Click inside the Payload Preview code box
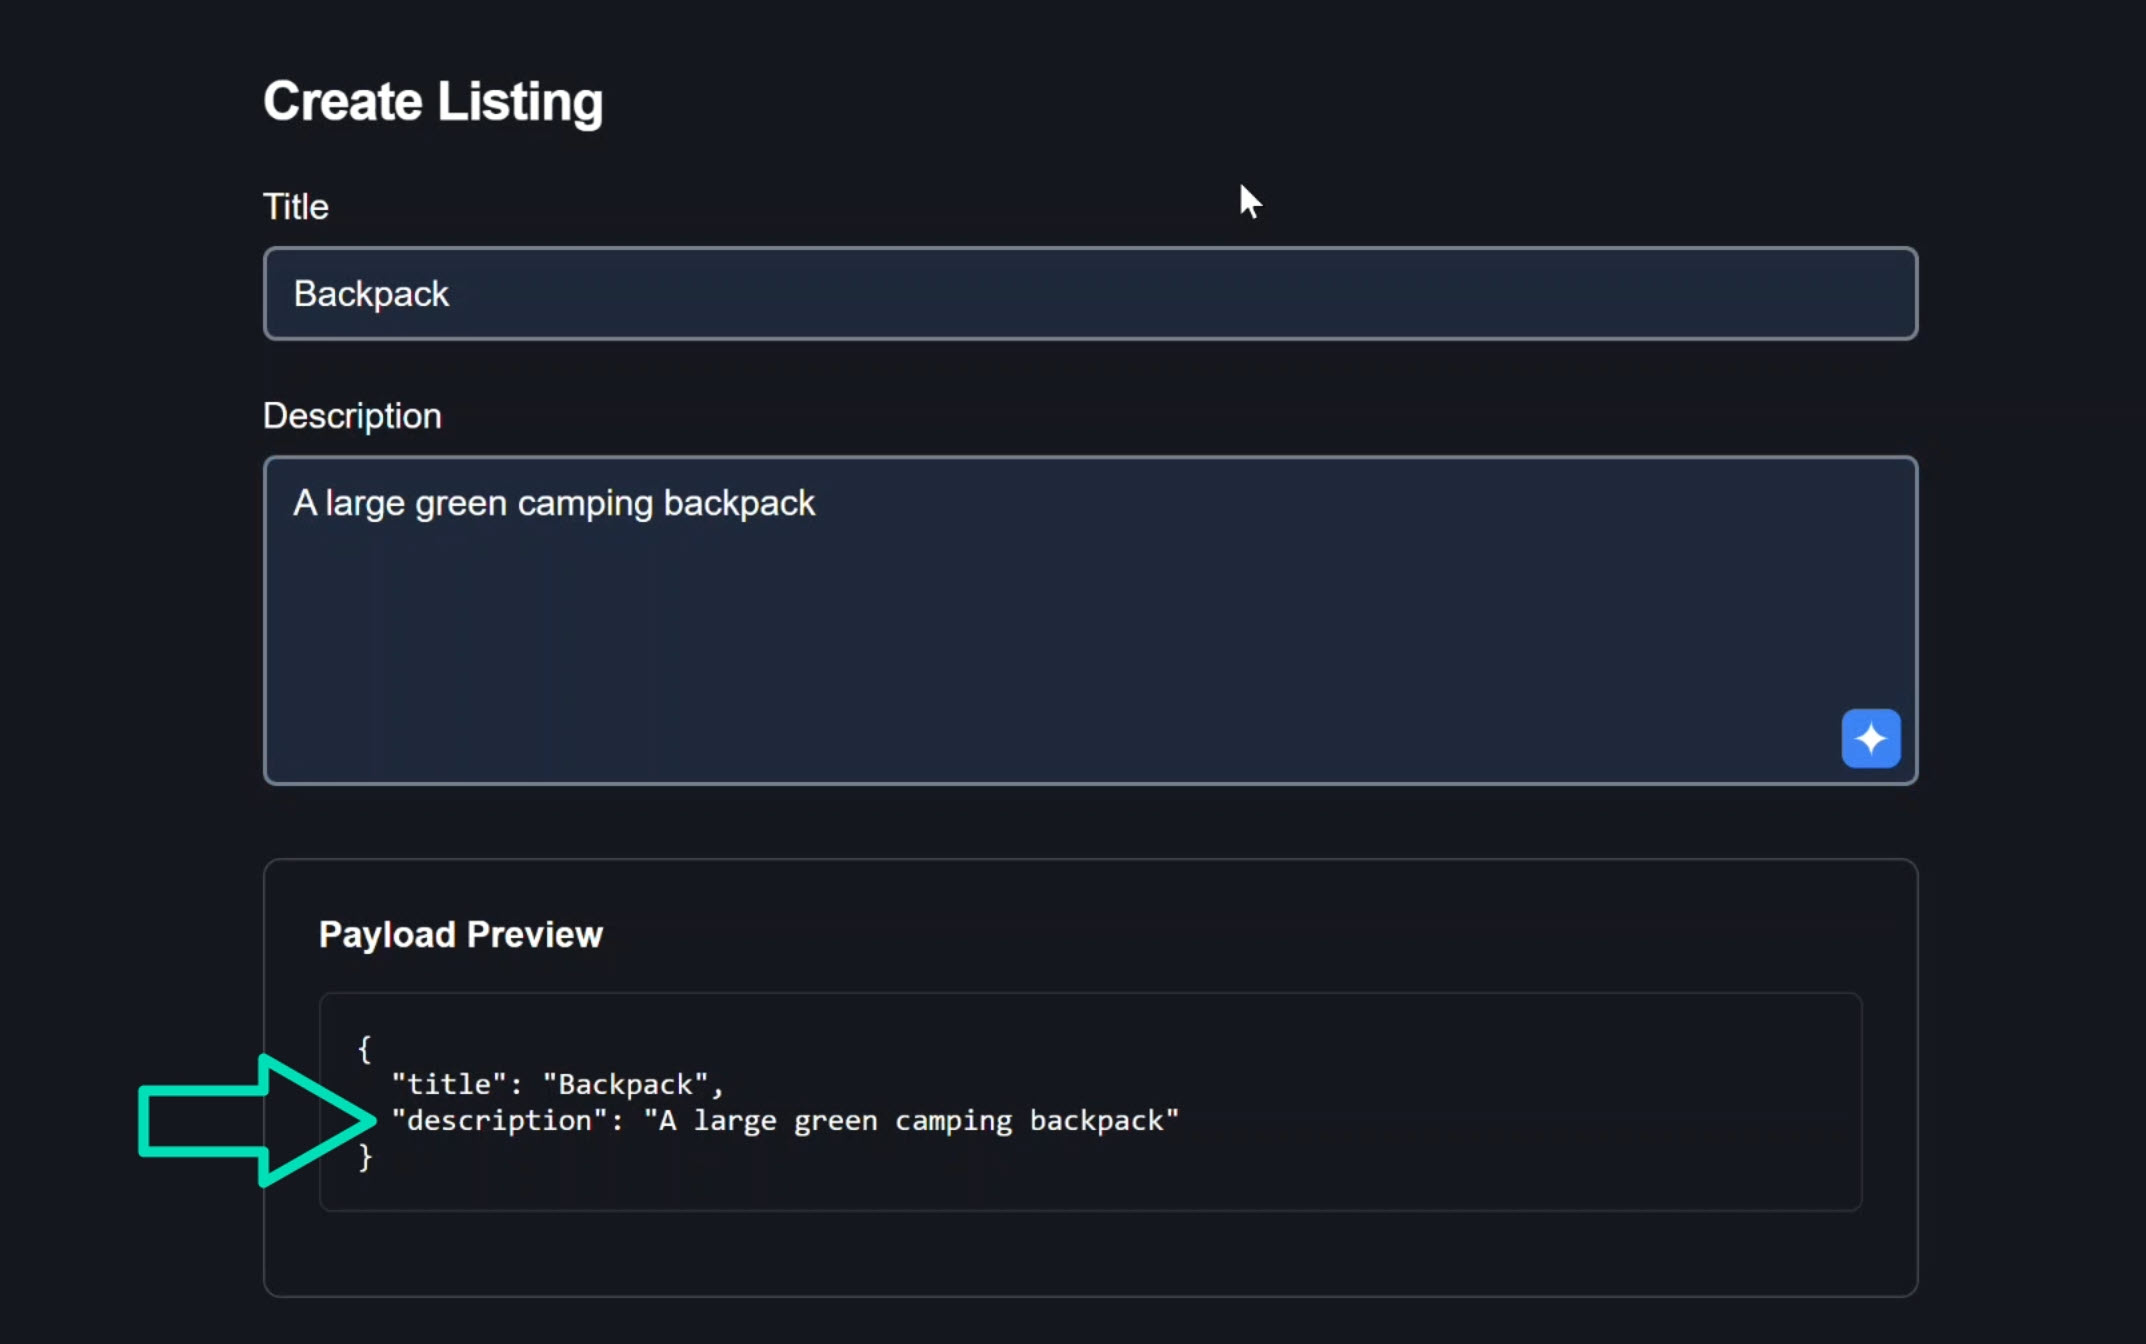This screenshot has height=1344, width=2146. [1090, 1100]
